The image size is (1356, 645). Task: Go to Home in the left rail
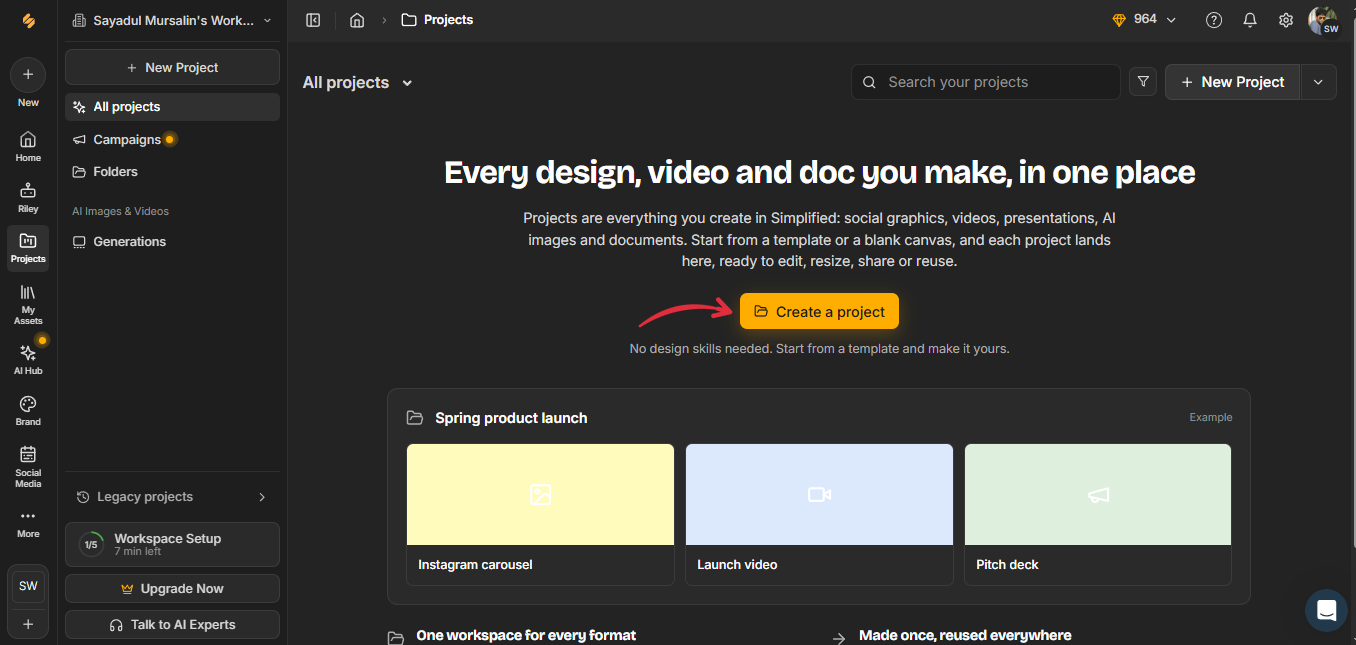pos(28,146)
